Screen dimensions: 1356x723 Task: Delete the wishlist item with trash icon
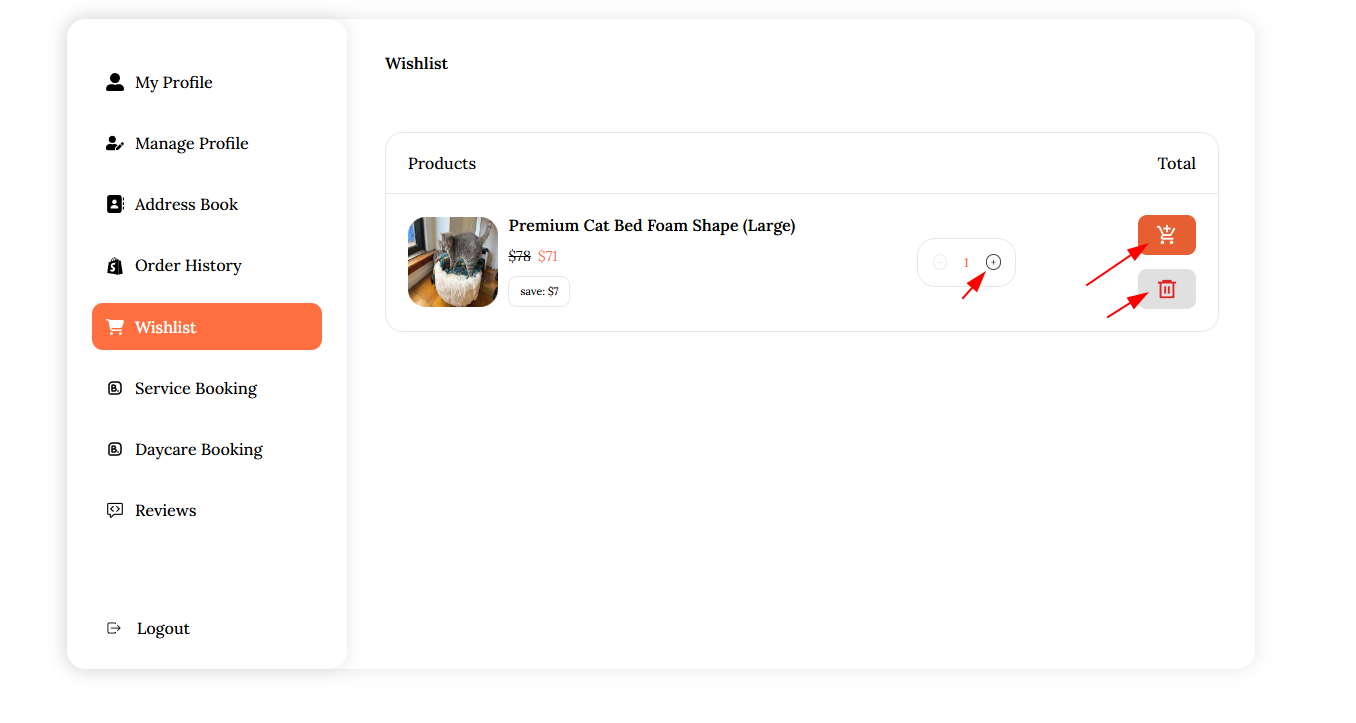(1166, 289)
